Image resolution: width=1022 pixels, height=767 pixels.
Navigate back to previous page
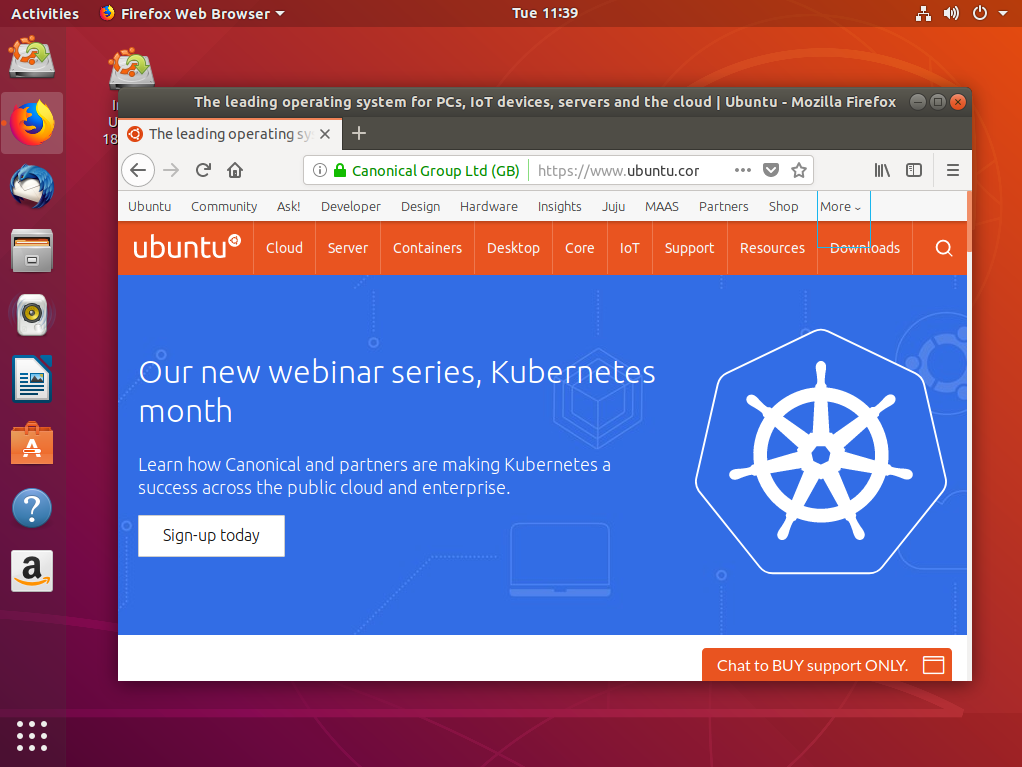click(x=138, y=170)
